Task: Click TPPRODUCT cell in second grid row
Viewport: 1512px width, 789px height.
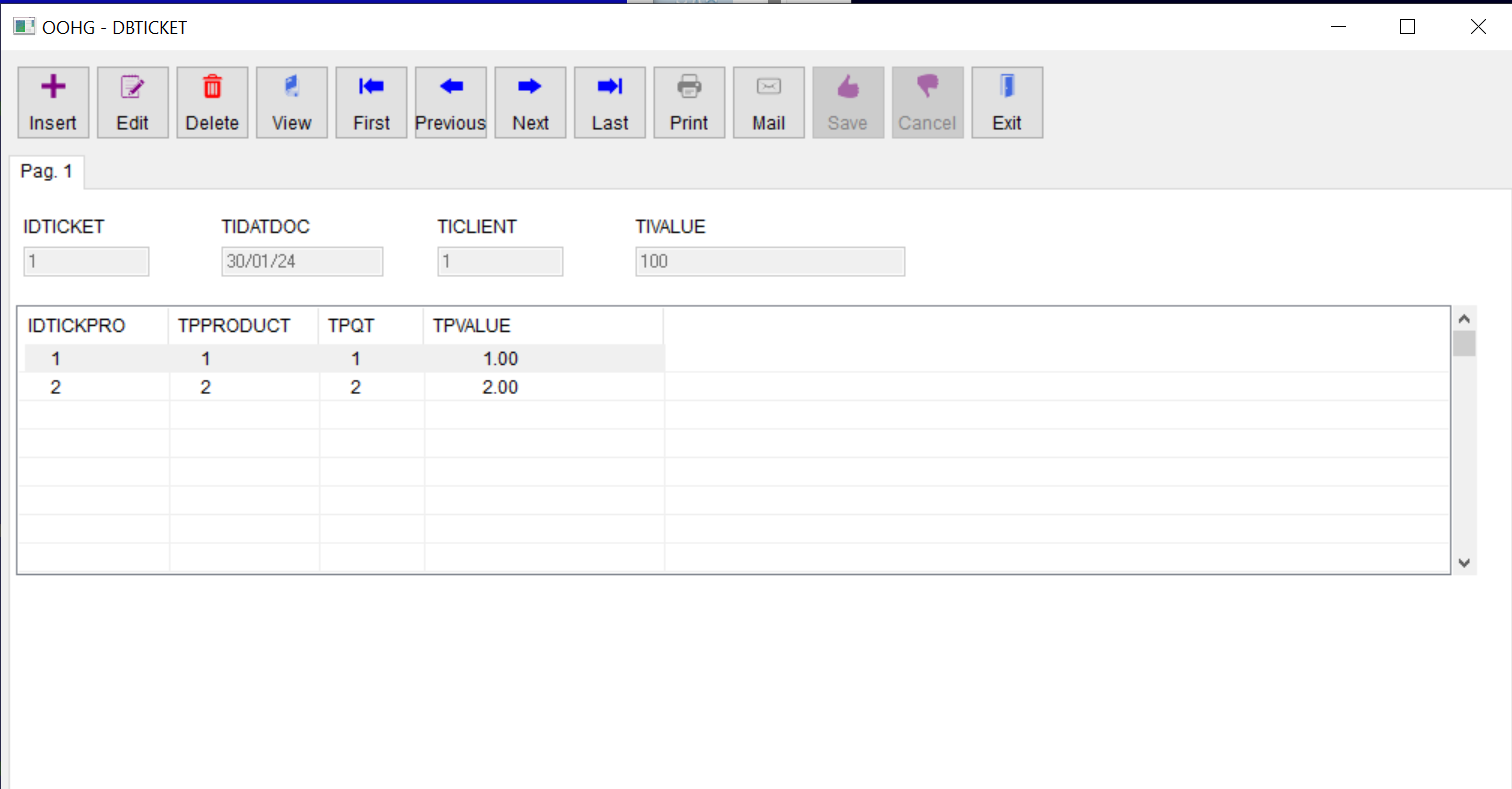Action: pyautogui.click(x=244, y=387)
